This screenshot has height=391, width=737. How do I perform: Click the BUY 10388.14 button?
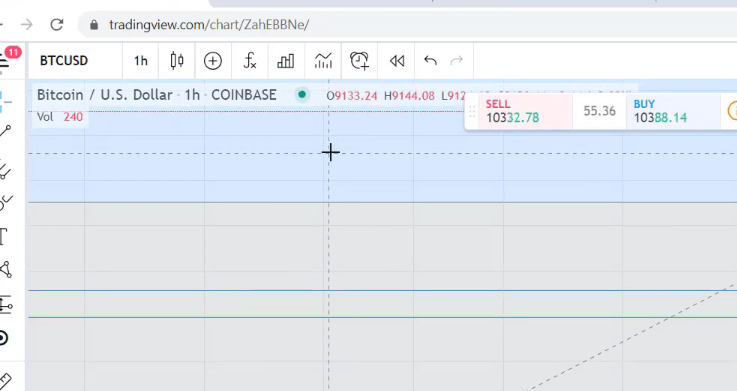coord(673,111)
